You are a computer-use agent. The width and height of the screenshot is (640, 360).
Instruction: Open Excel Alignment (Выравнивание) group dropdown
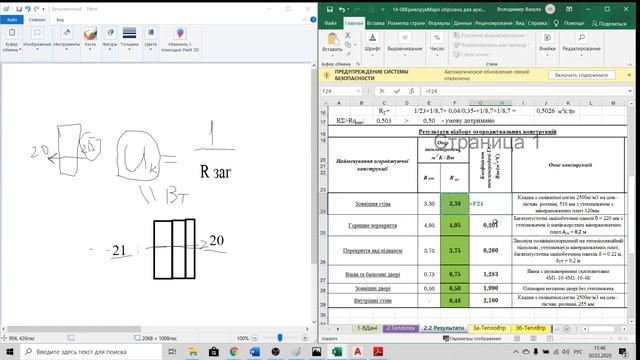click(404, 45)
